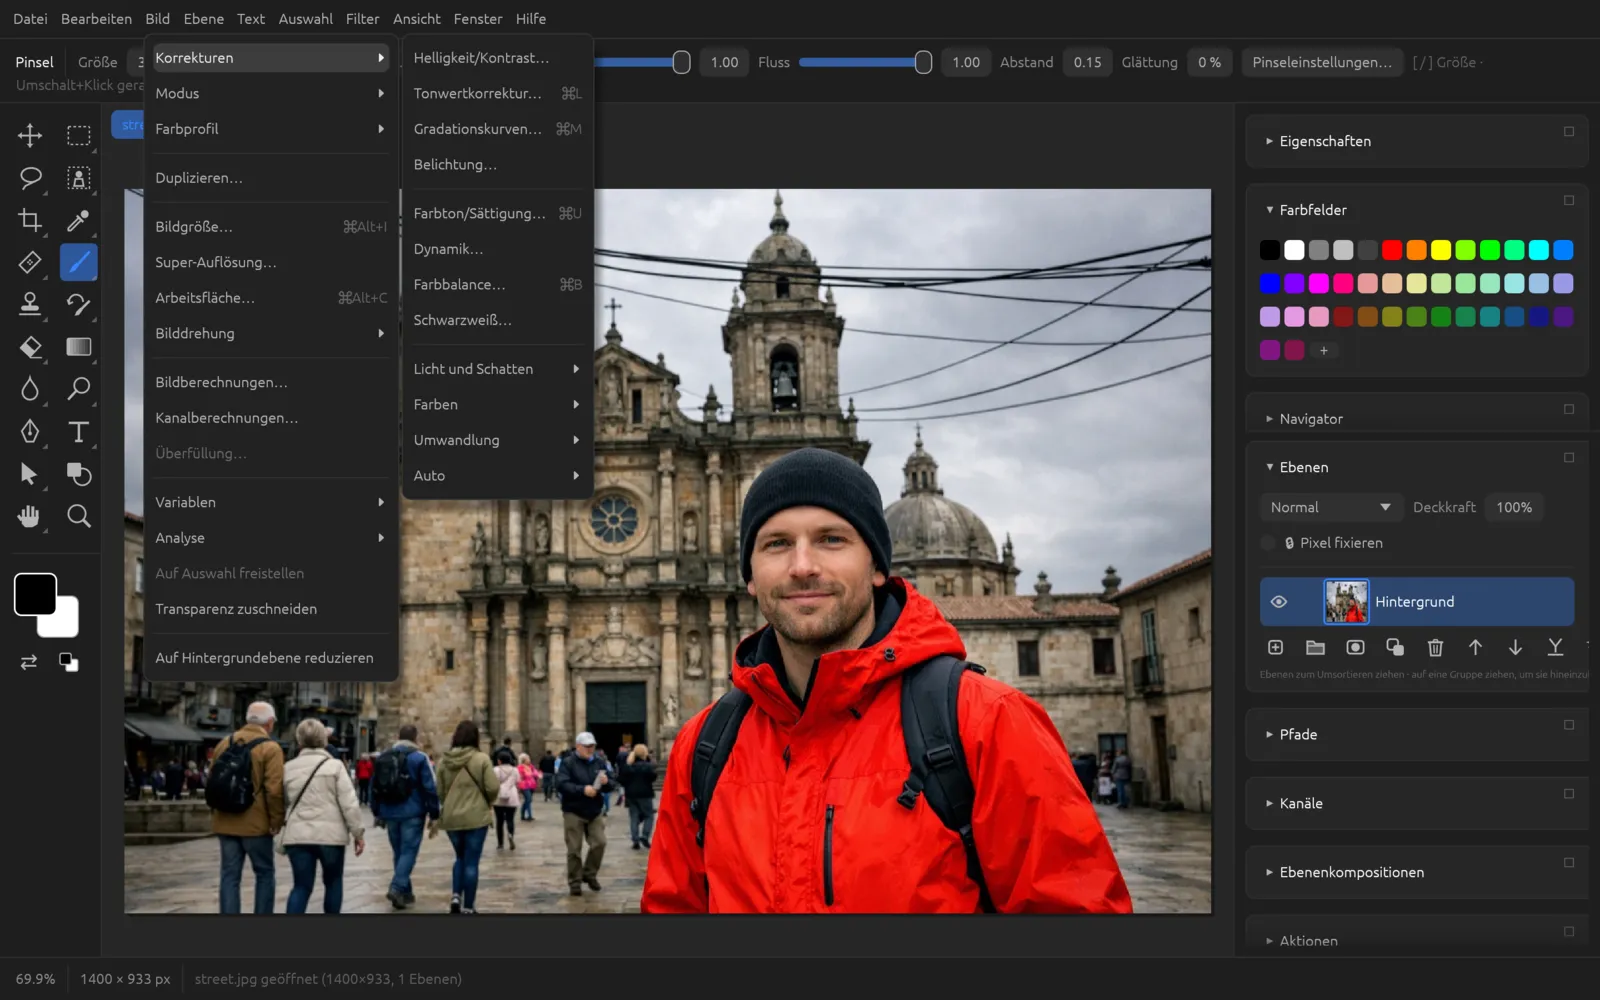Viewport: 1600px width, 1000px height.
Task: Pick the Hand tool
Action: pos(30,516)
